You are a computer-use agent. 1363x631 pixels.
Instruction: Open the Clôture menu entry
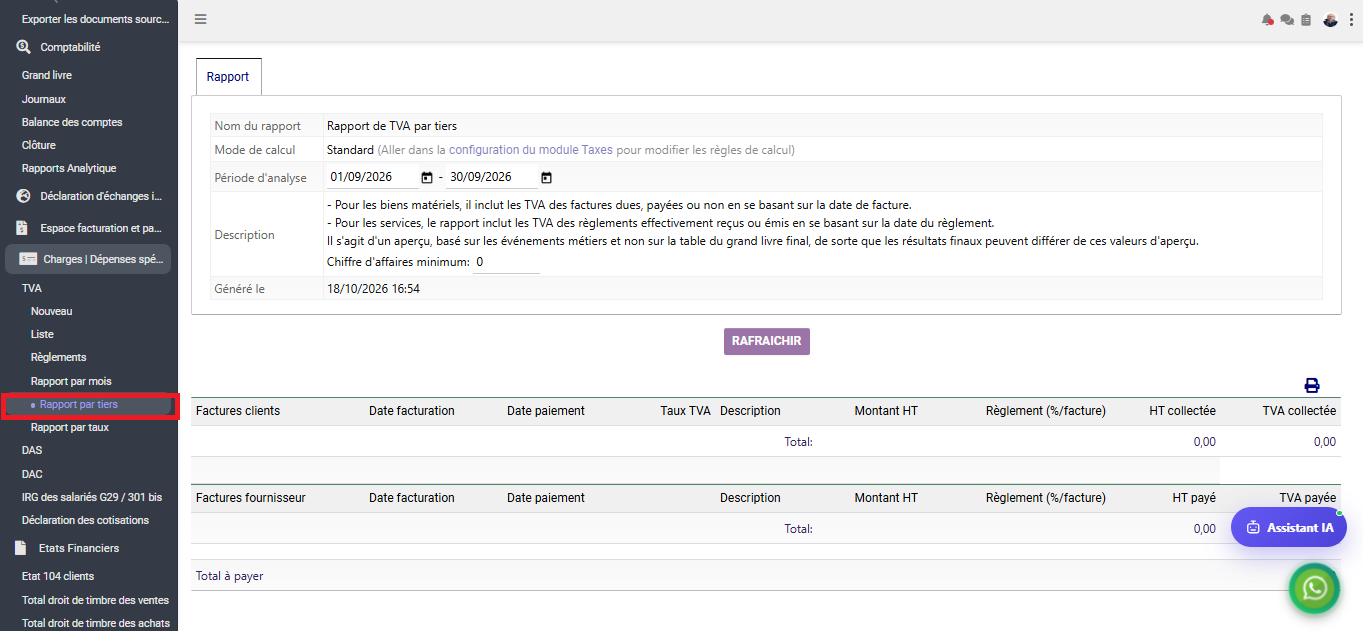pos(39,145)
